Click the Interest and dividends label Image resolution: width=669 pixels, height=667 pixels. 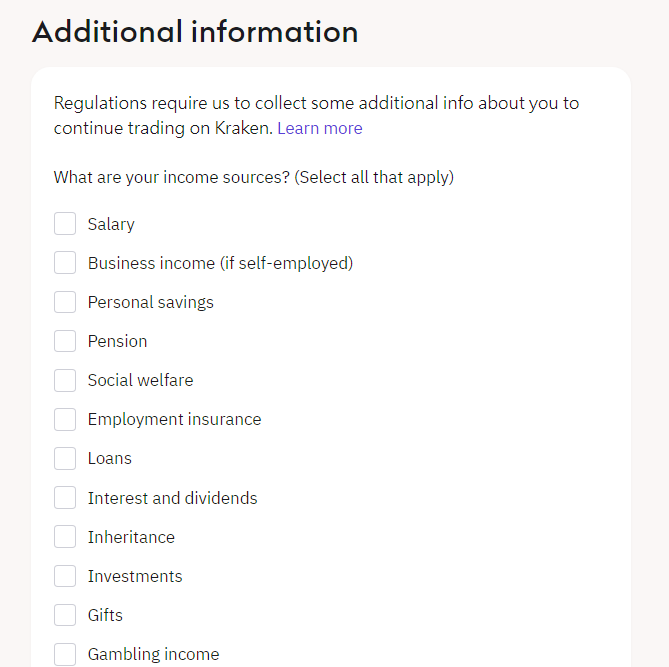(x=172, y=498)
